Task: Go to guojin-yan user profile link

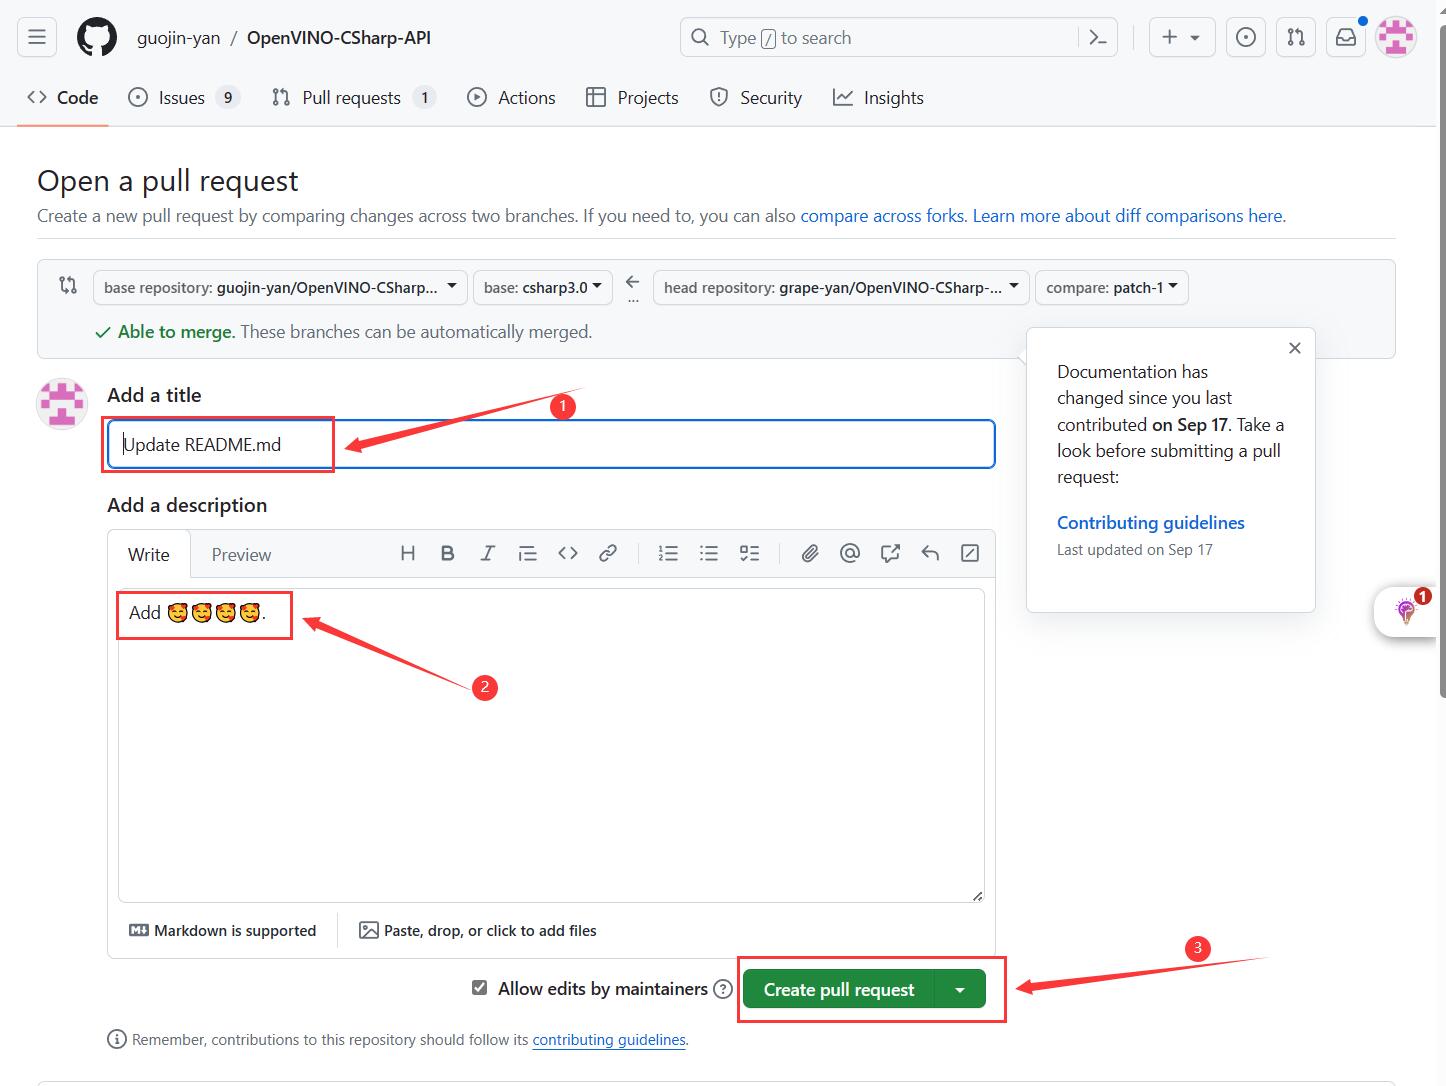Action: pos(179,38)
